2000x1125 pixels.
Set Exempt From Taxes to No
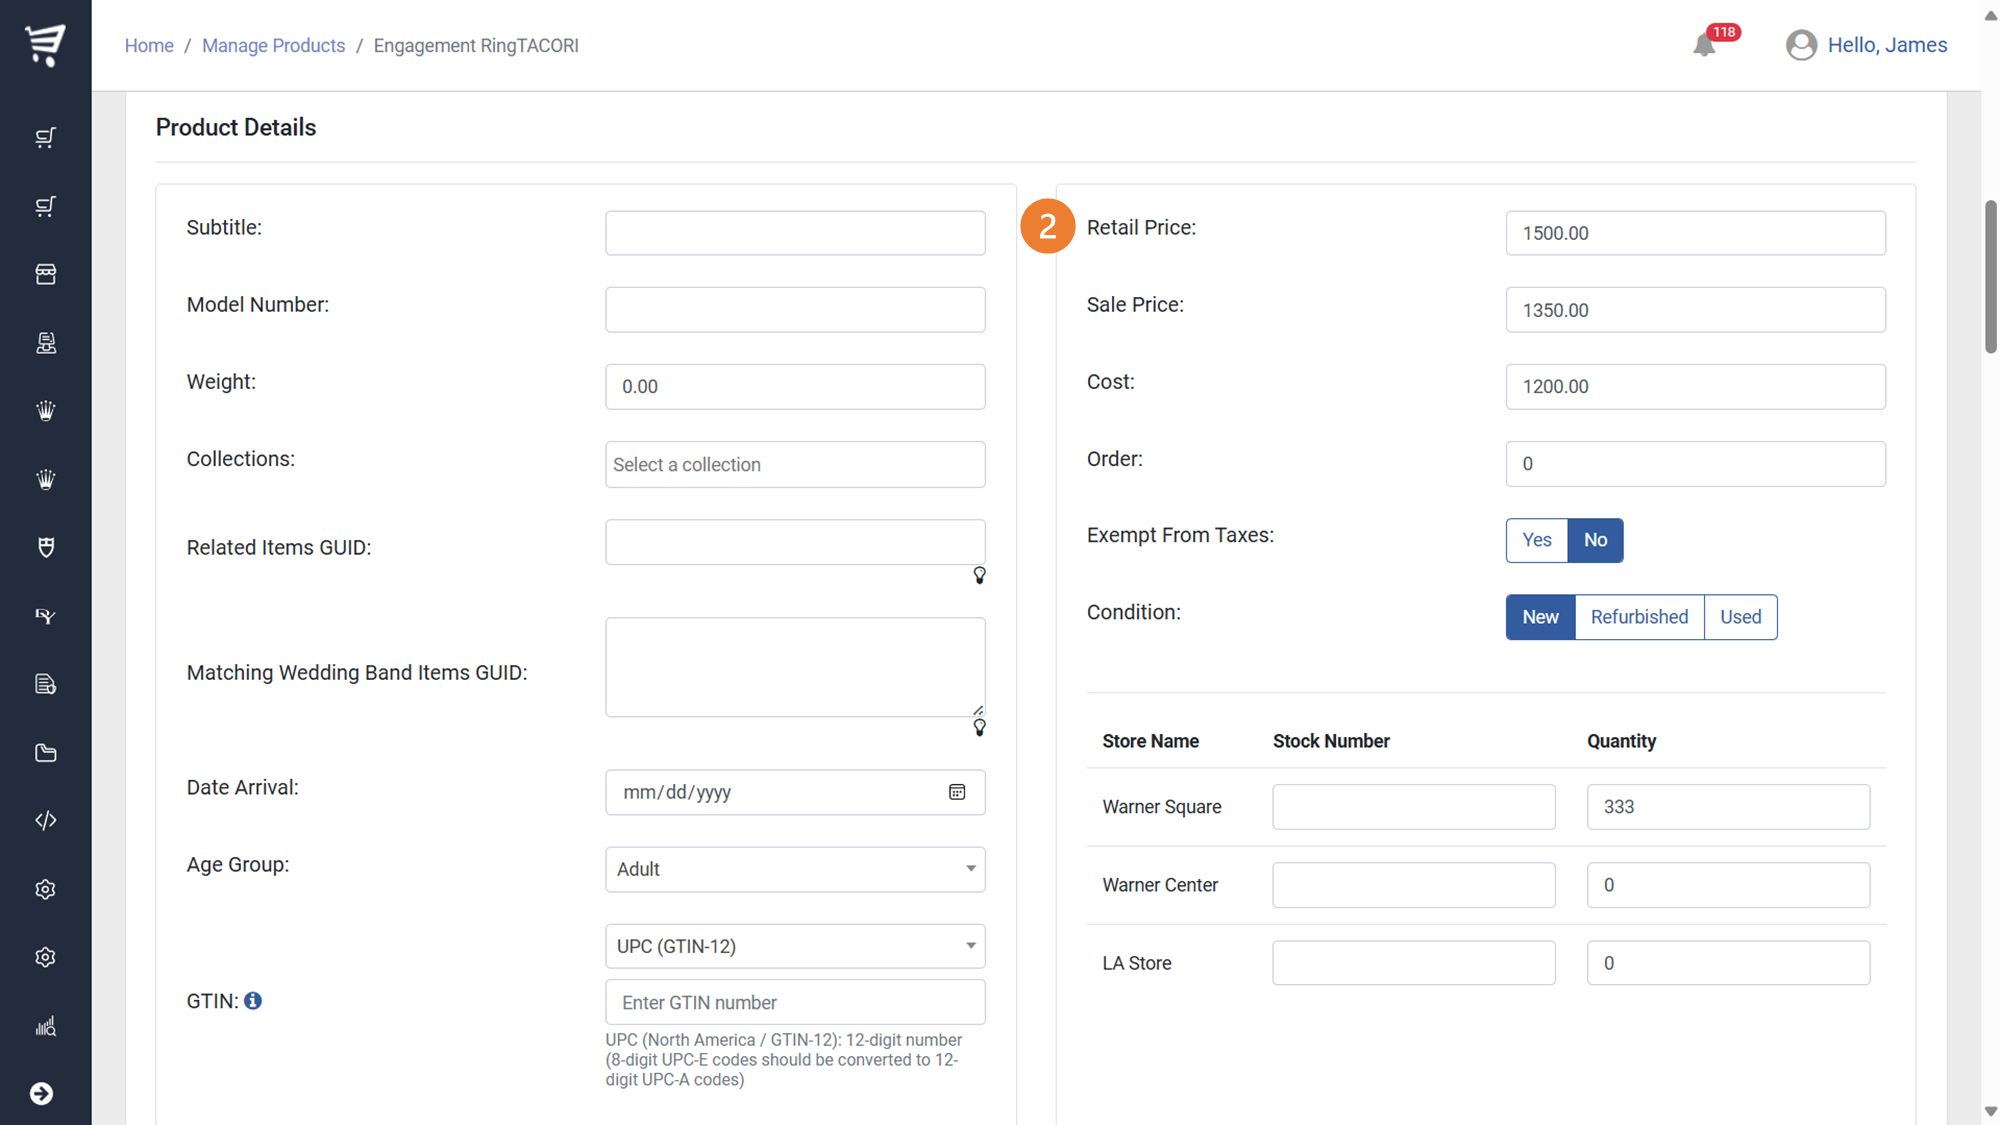point(1595,540)
